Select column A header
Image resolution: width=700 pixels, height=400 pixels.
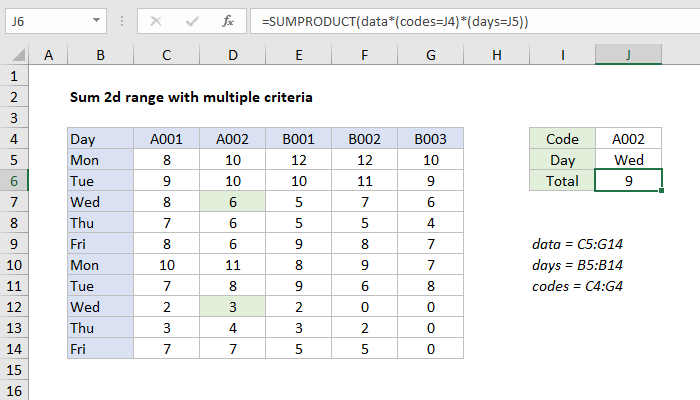(x=50, y=54)
